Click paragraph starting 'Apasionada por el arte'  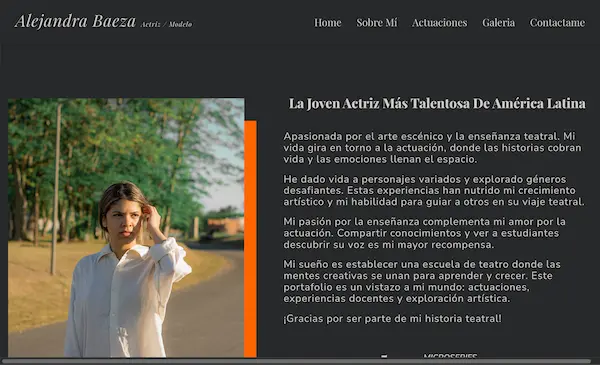coord(432,148)
